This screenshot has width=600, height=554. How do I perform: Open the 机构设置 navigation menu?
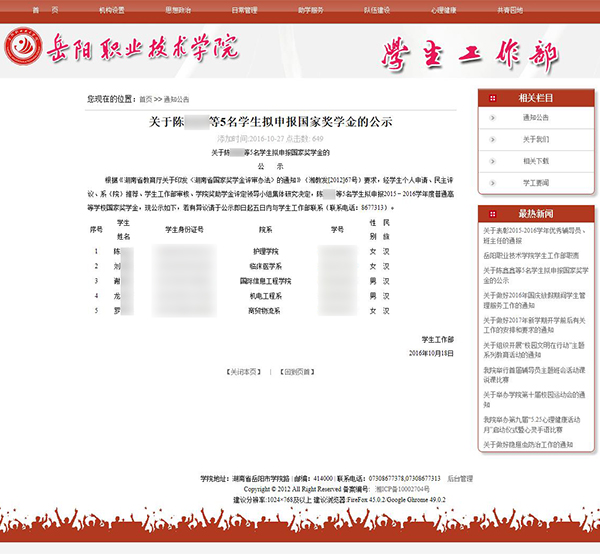coord(112,9)
